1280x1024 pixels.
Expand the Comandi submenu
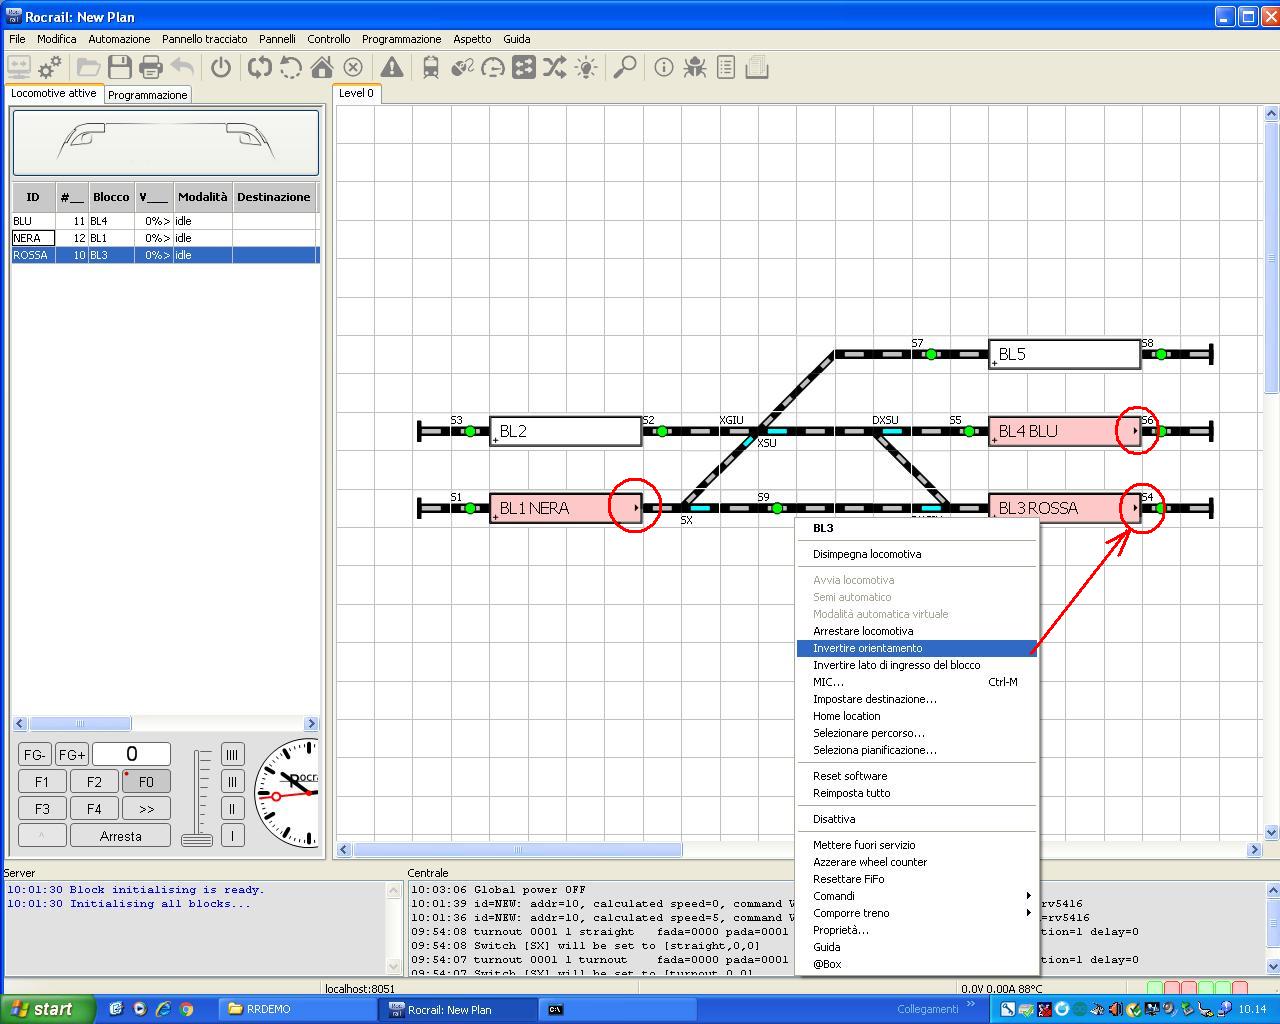coord(917,896)
